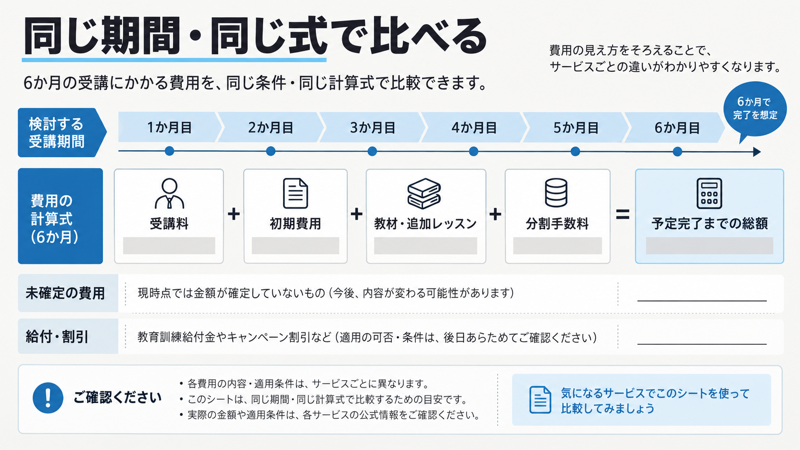Select the 4か月目 step

point(474,127)
